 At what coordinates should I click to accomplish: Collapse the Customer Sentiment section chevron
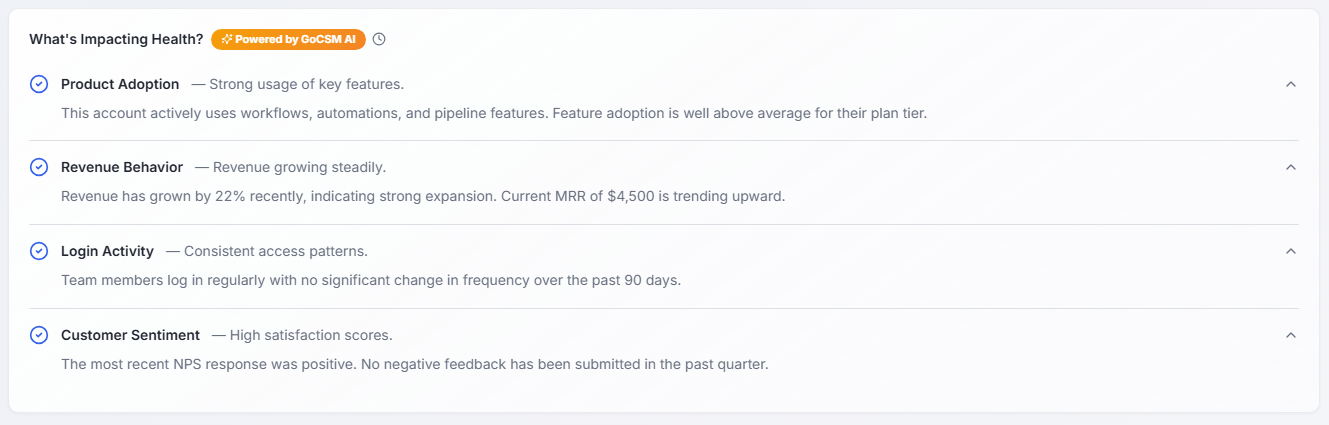click(1291, 335)
